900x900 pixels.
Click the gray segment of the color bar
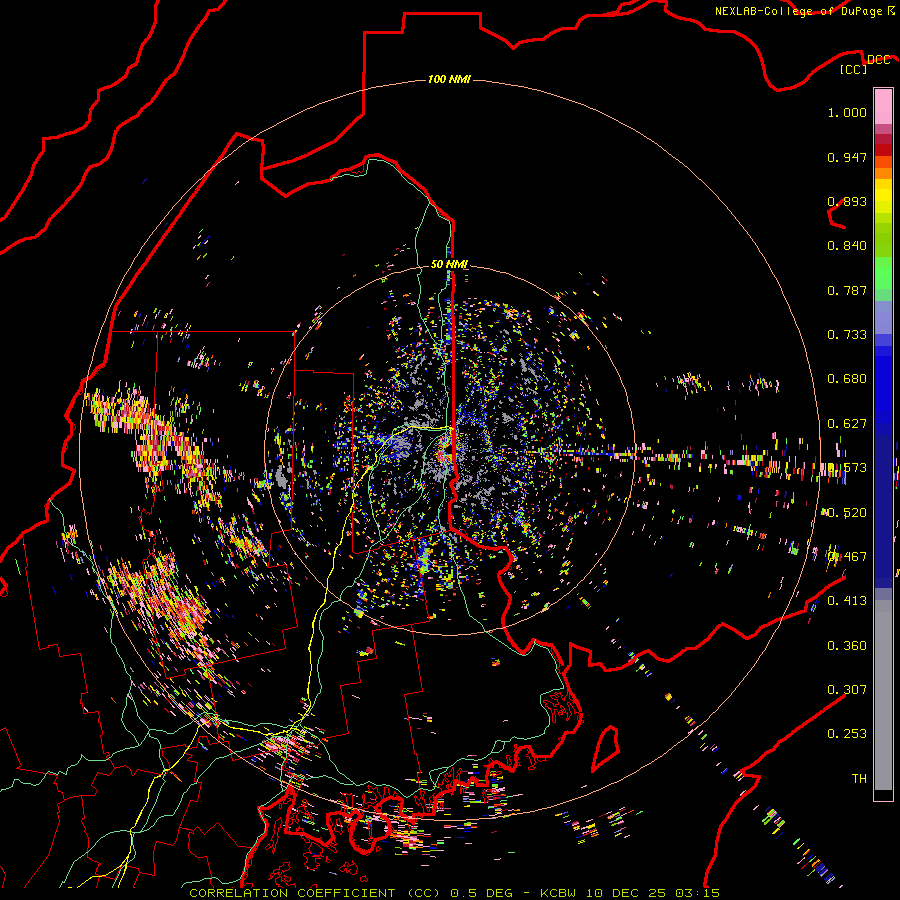[x=883, y=695]
